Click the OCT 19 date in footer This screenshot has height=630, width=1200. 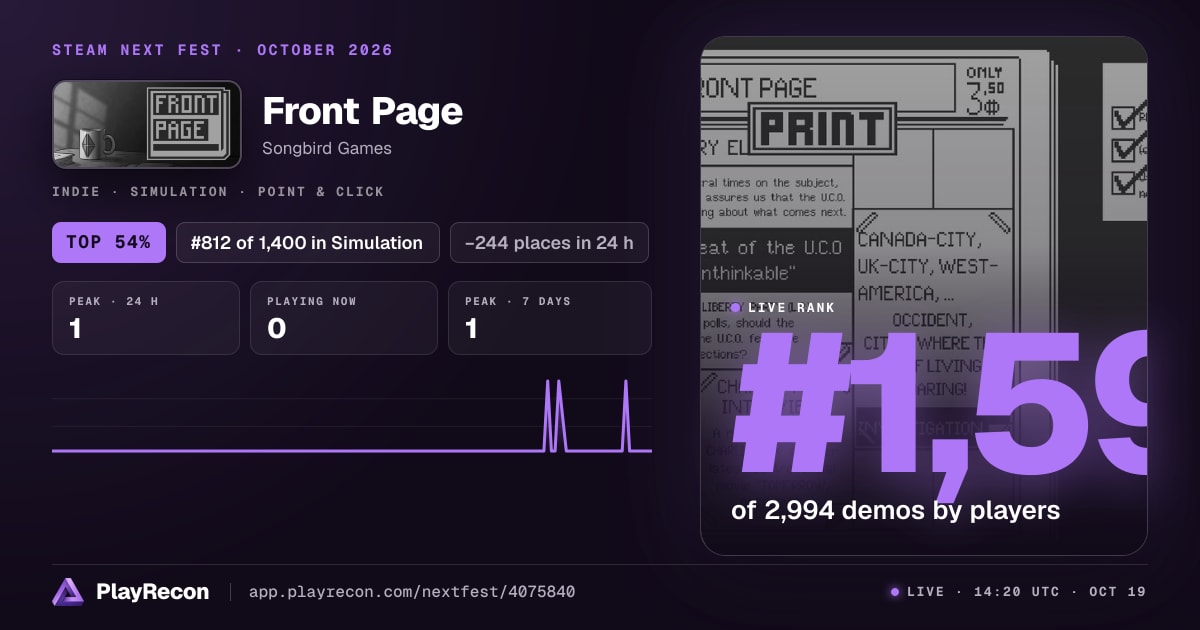1117,592
